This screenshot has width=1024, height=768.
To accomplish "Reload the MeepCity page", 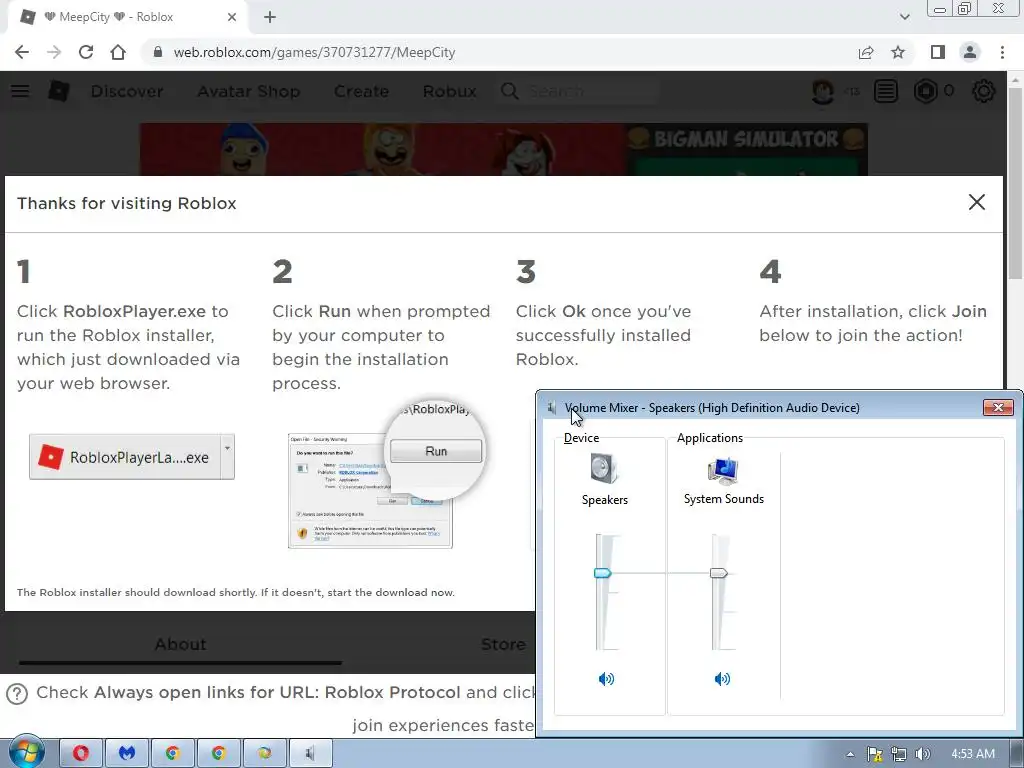I will tap(86, 52).
